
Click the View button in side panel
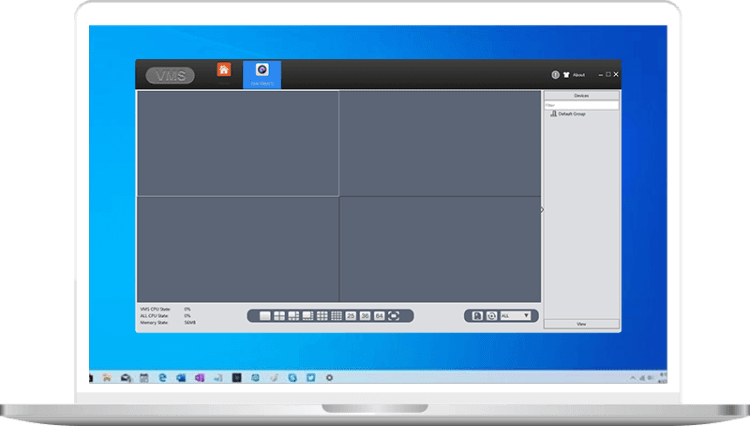(582, 324)
